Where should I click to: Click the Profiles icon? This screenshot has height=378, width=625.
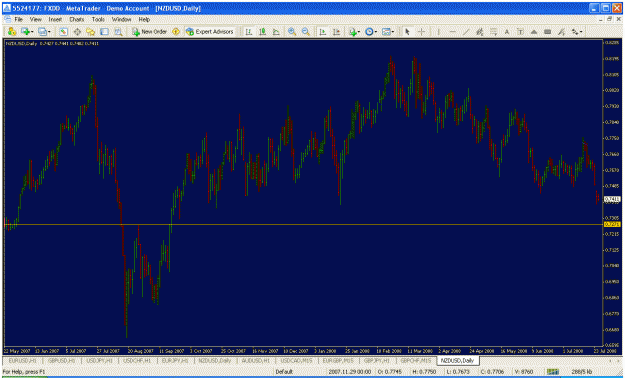click(x=42, y=32)
